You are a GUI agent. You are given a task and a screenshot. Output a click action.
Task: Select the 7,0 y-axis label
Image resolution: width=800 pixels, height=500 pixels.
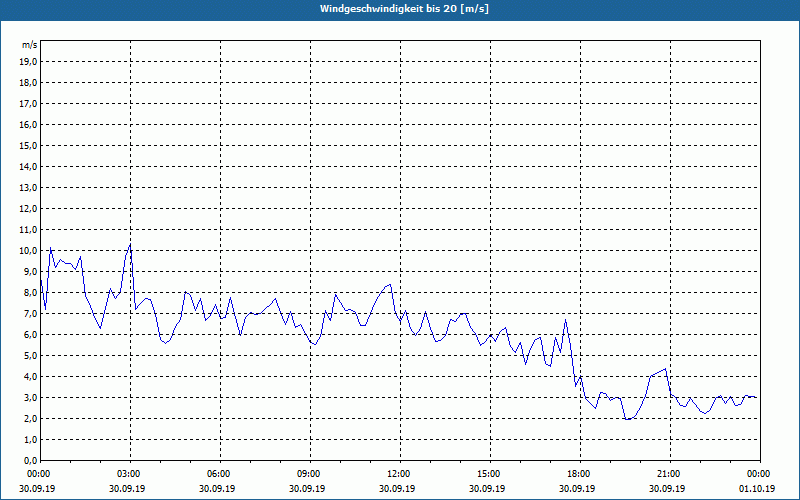pos(31,314)
